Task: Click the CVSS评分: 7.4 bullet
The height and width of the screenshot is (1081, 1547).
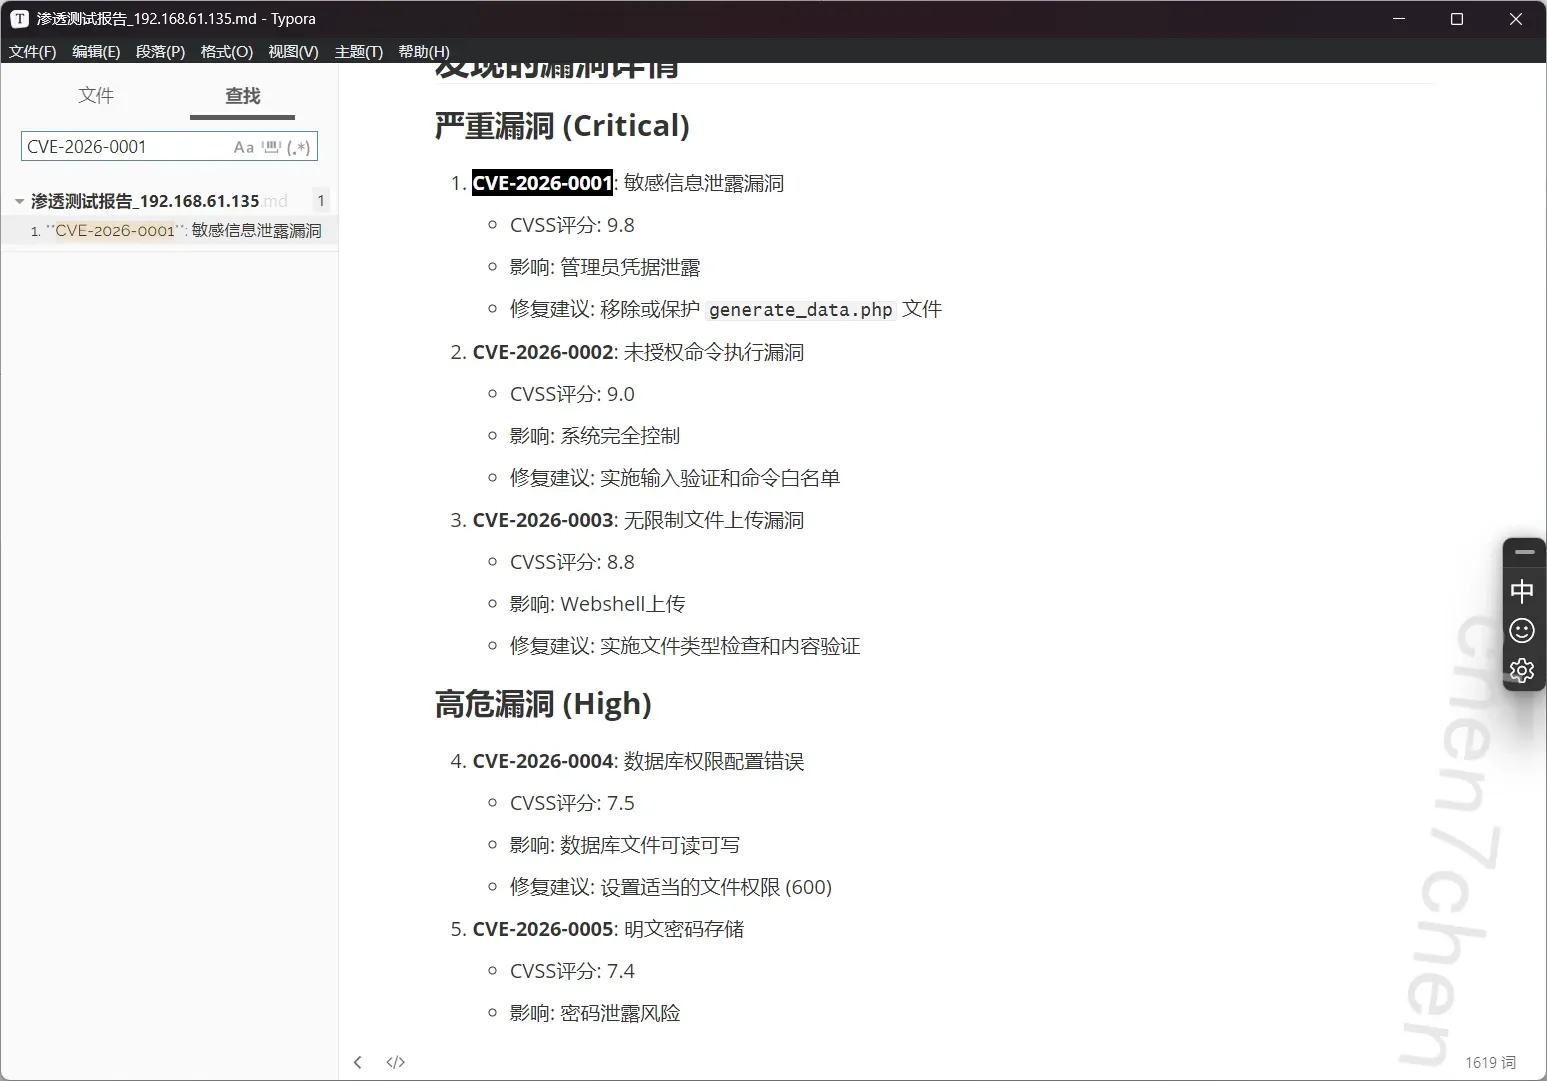Action: (572, 971)
